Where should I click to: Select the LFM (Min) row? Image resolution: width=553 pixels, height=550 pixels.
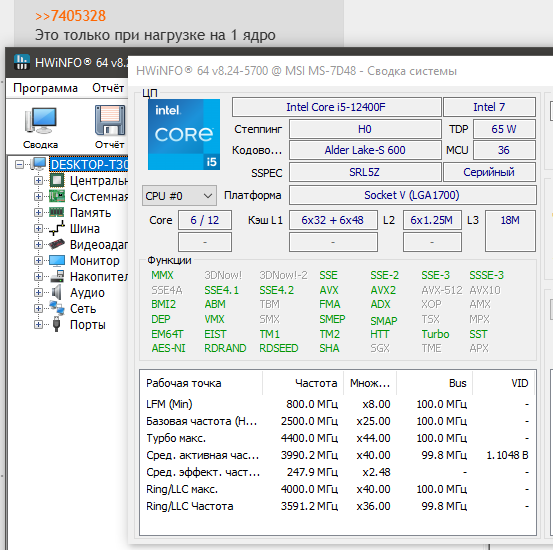click(338, 404)
